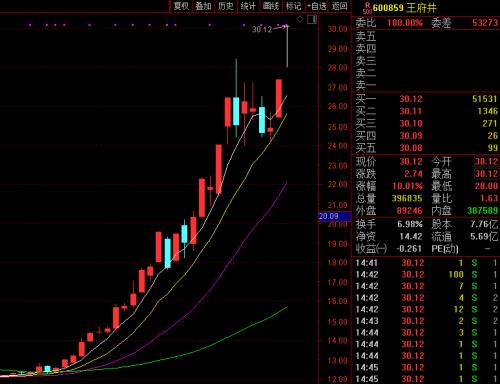Open the 历史 history view
The width and height of the screenshot is (500, 384).
[226, 6]
